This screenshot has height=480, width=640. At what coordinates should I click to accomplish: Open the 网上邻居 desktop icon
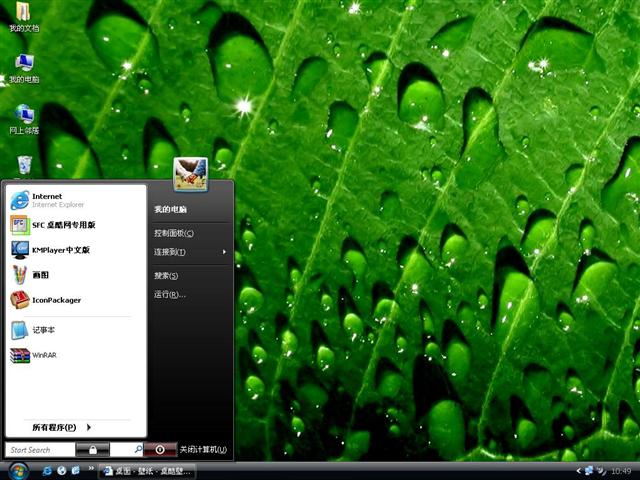coord(24,119)
